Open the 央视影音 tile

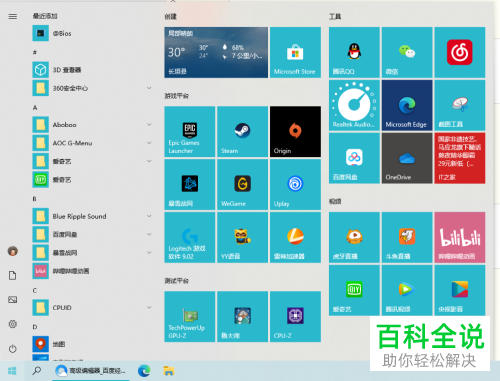pos(460,290)
